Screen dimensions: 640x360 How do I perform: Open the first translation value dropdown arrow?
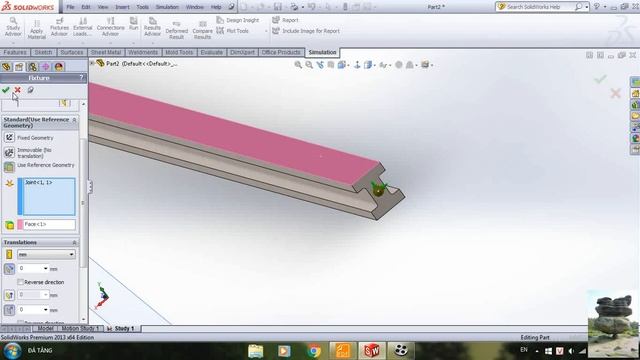click(45, 269)
